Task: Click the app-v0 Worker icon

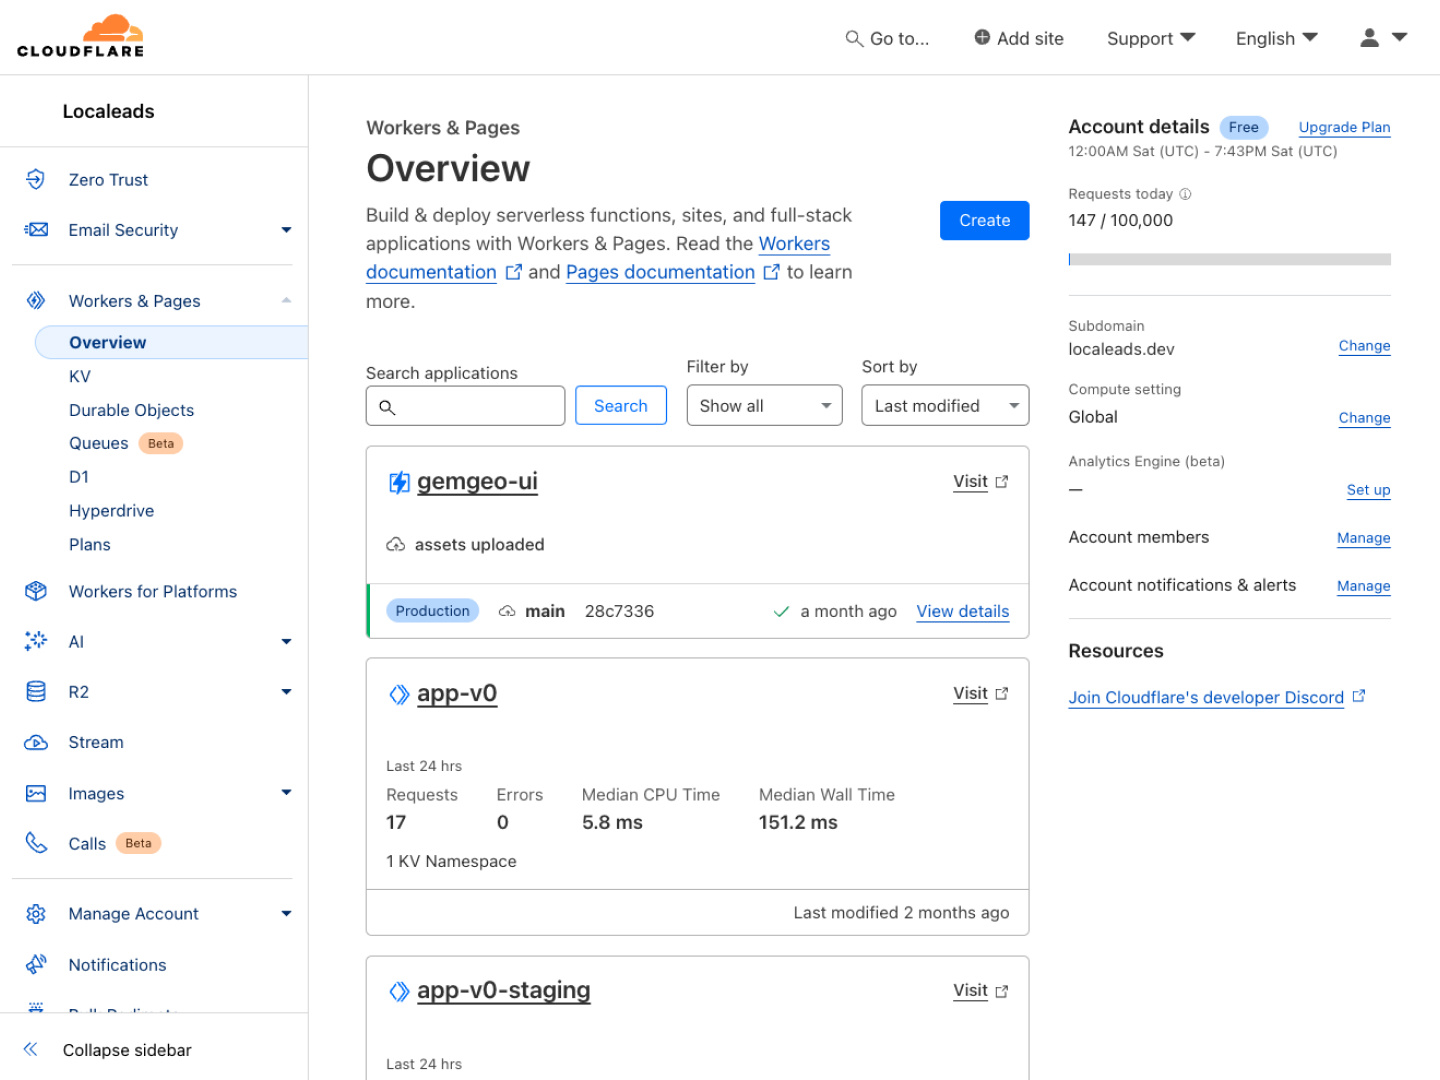Action: 399,694
